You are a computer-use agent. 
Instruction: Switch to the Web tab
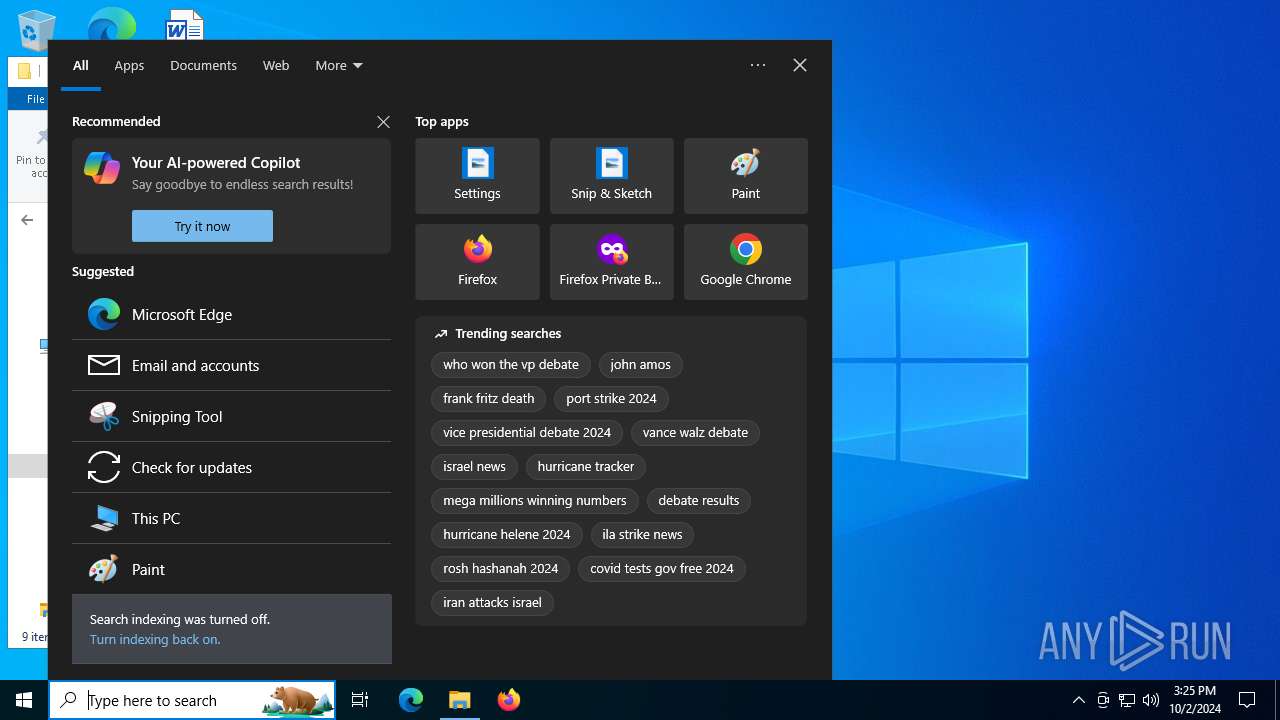pos(276,65)
